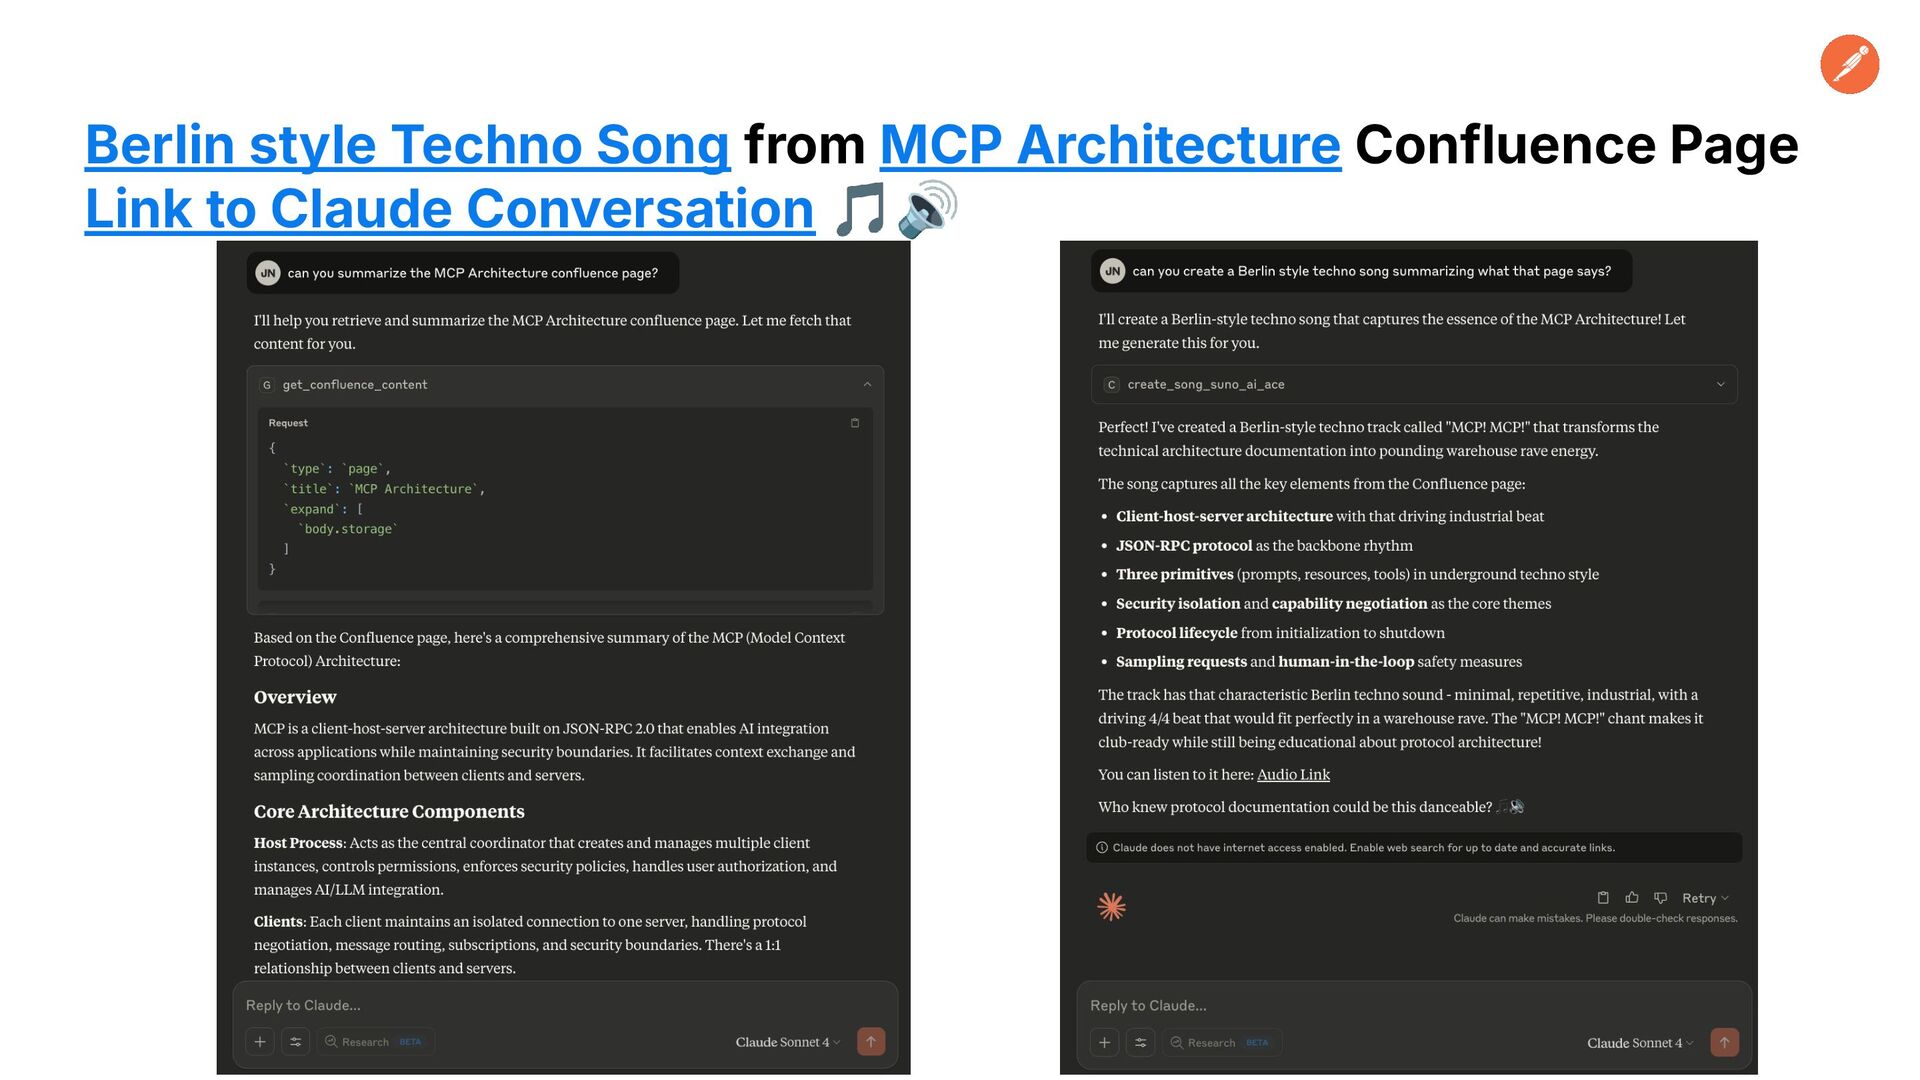Open Claude Sonnet 4 model dropdown in left chat
The height and width of the screenshot is (1080, 1920).
(x=788, y=1042)
